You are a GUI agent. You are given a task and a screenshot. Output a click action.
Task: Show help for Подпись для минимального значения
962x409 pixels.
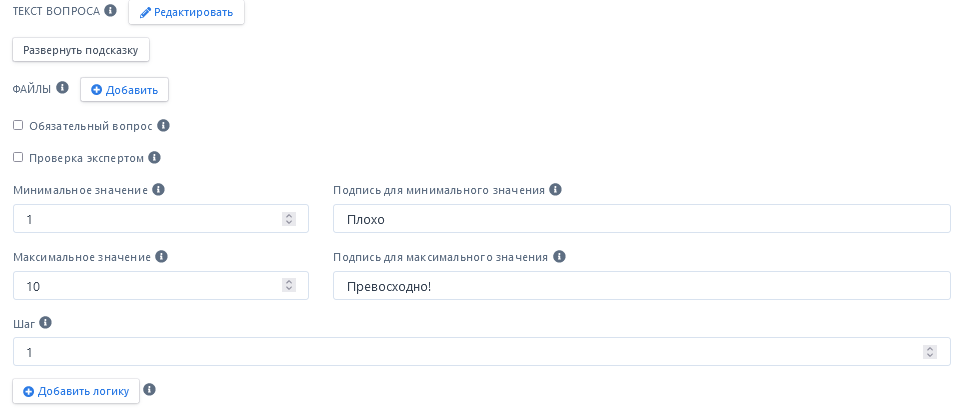556,190
